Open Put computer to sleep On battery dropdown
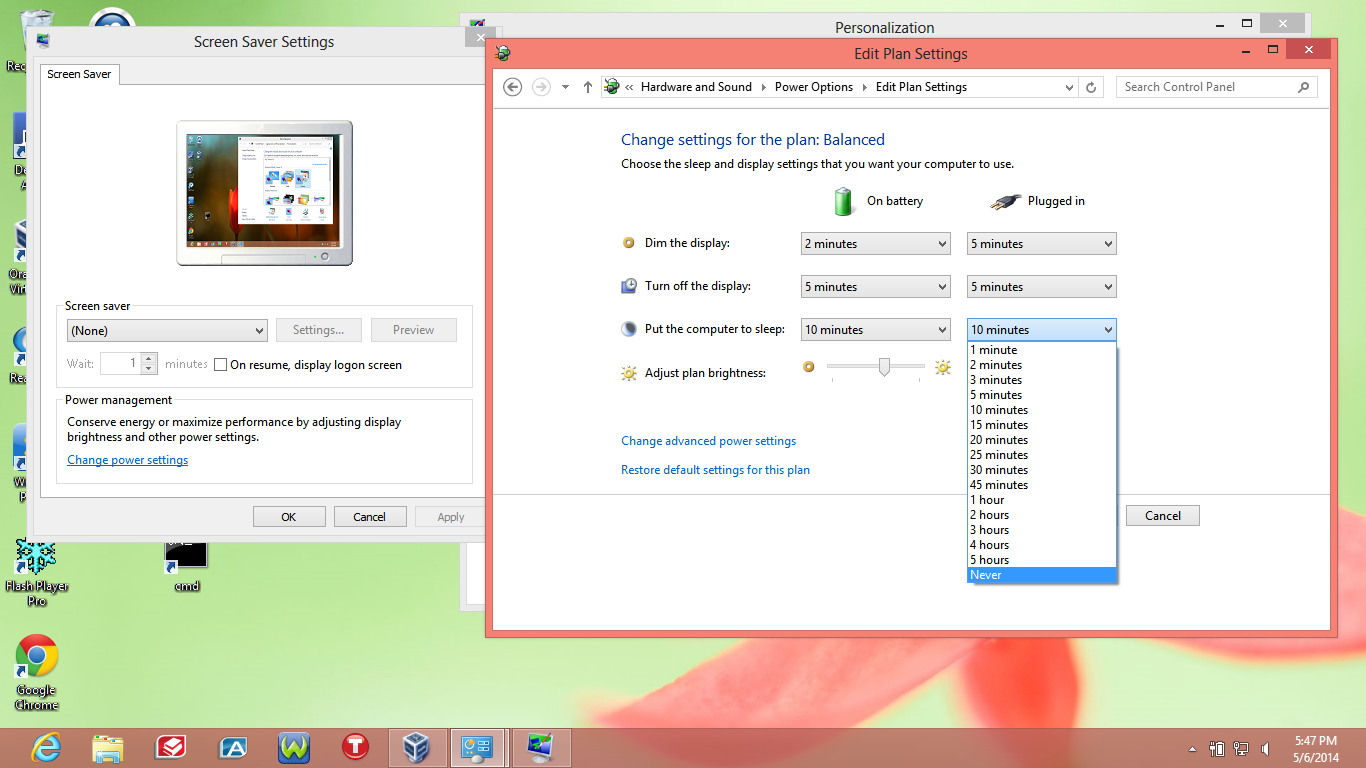This screenshot has height=768, width=1366. (875, 329)
